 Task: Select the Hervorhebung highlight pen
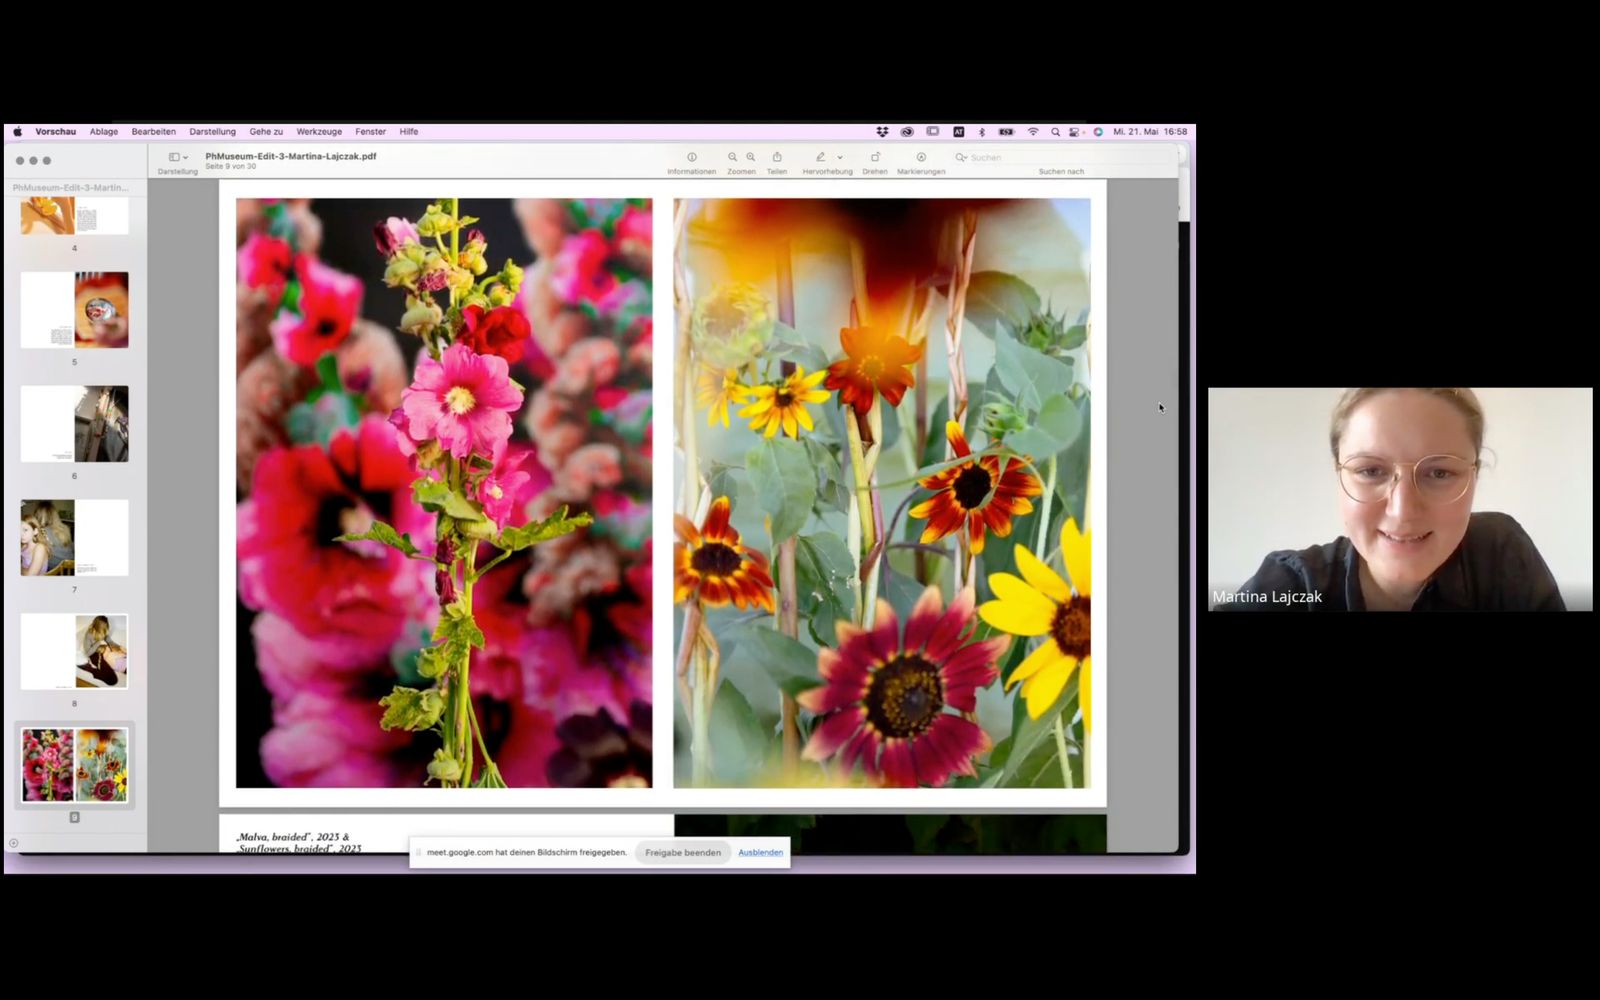[x=820, y=157]
